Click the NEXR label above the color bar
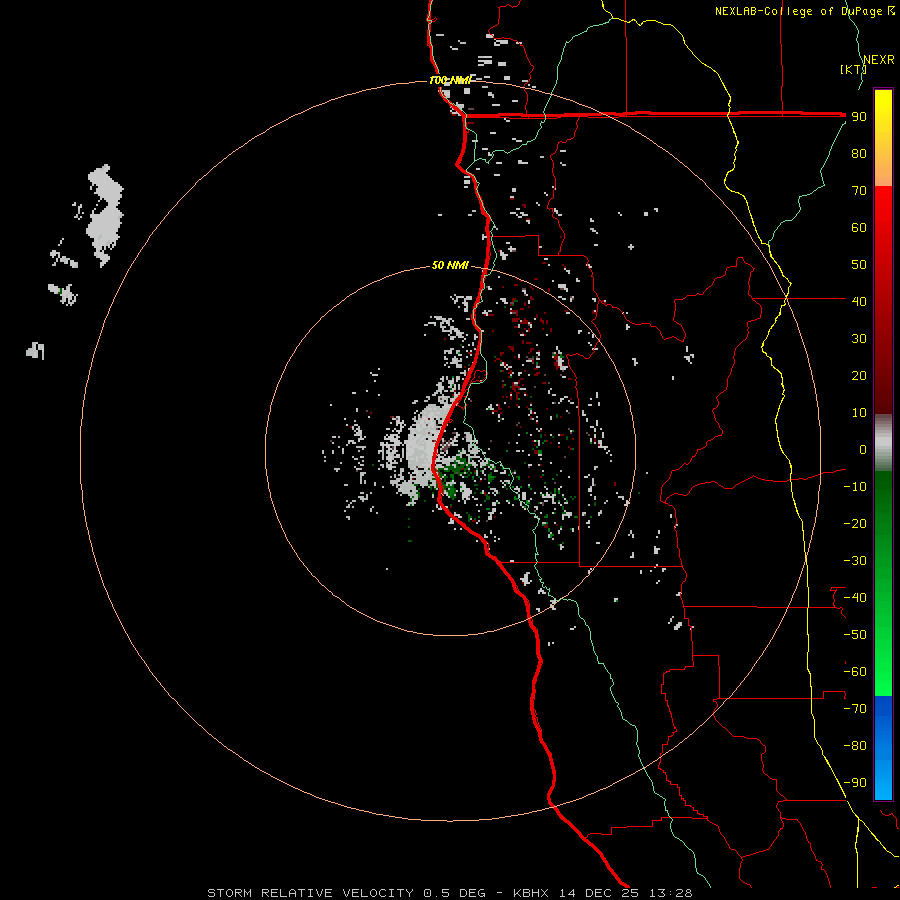The image size is (900, 900). [879, 60]
